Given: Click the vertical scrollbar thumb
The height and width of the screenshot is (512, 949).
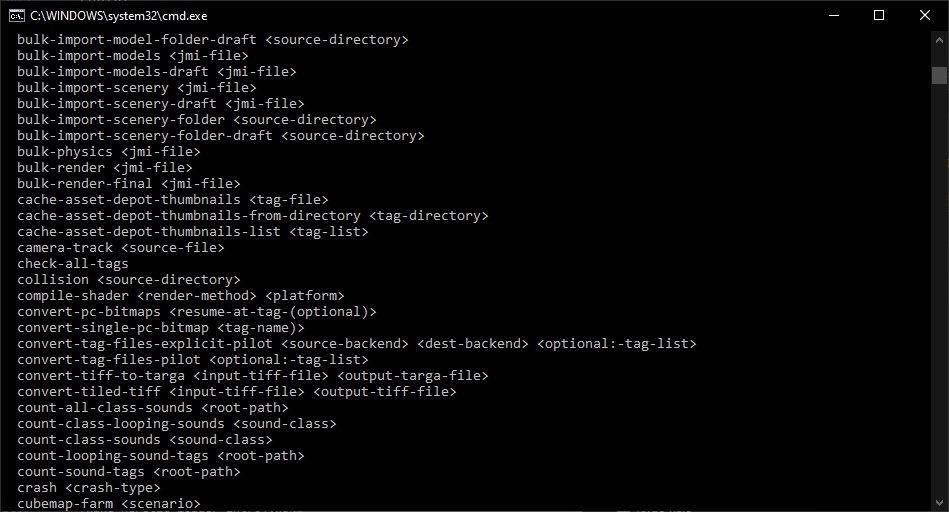Looking at the screenshot, I should point(939,76).
